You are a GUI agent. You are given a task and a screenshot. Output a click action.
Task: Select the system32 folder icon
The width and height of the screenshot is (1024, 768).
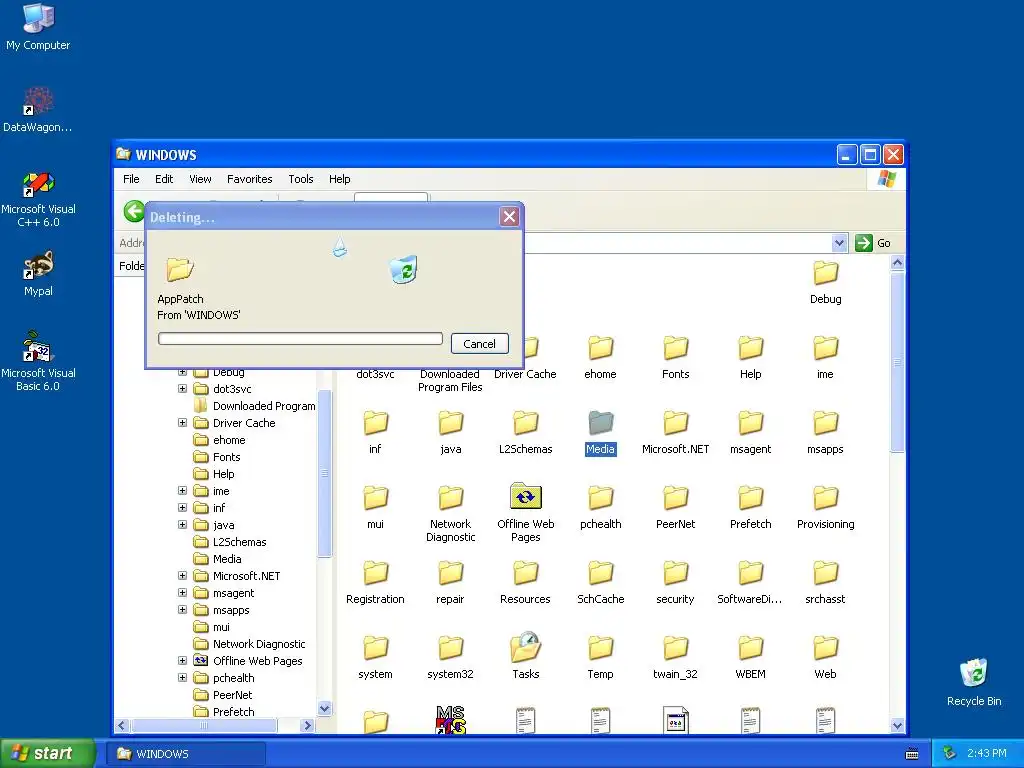click(x=451, y=657)
